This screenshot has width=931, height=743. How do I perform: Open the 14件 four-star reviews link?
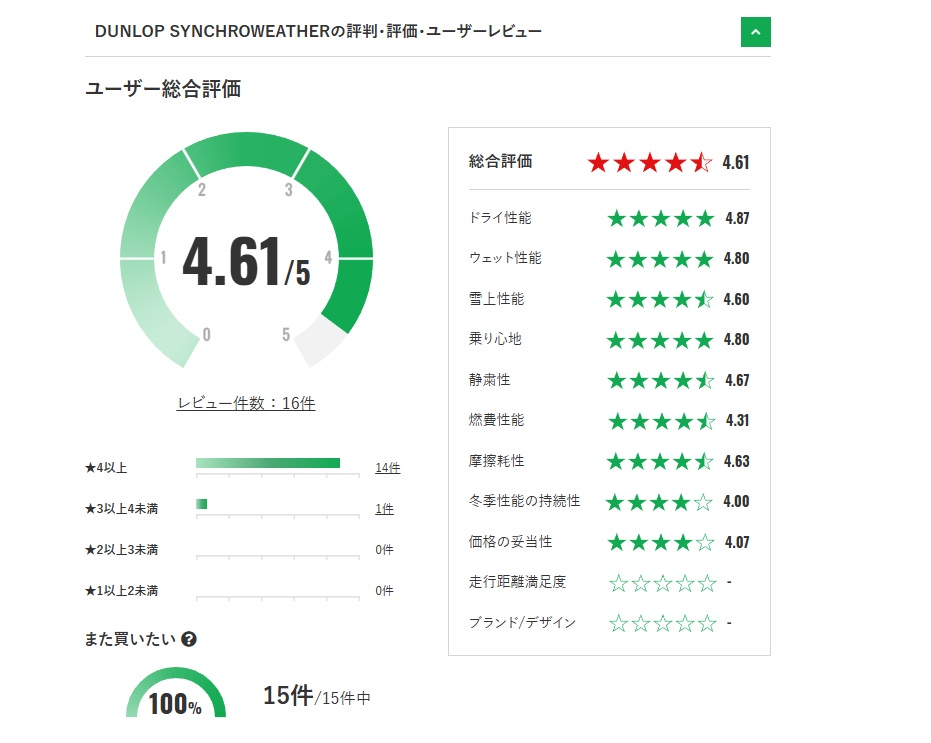(x=387, y=468)
